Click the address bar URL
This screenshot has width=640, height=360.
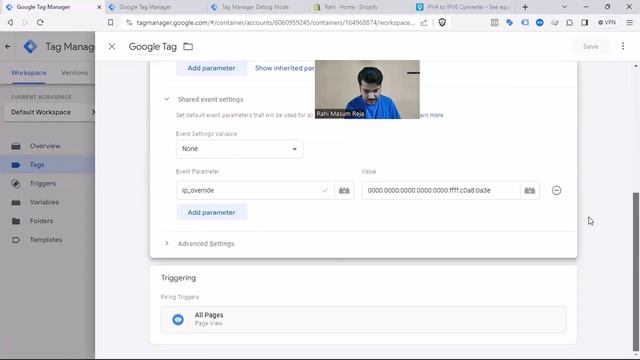(x=275, y=22)
